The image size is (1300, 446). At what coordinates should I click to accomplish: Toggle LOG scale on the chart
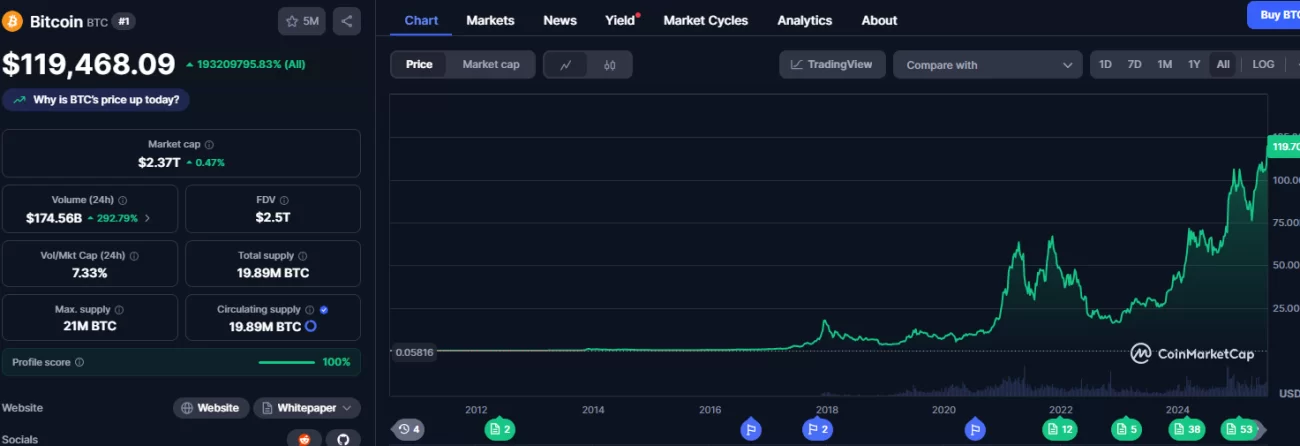click(1263, 64)
